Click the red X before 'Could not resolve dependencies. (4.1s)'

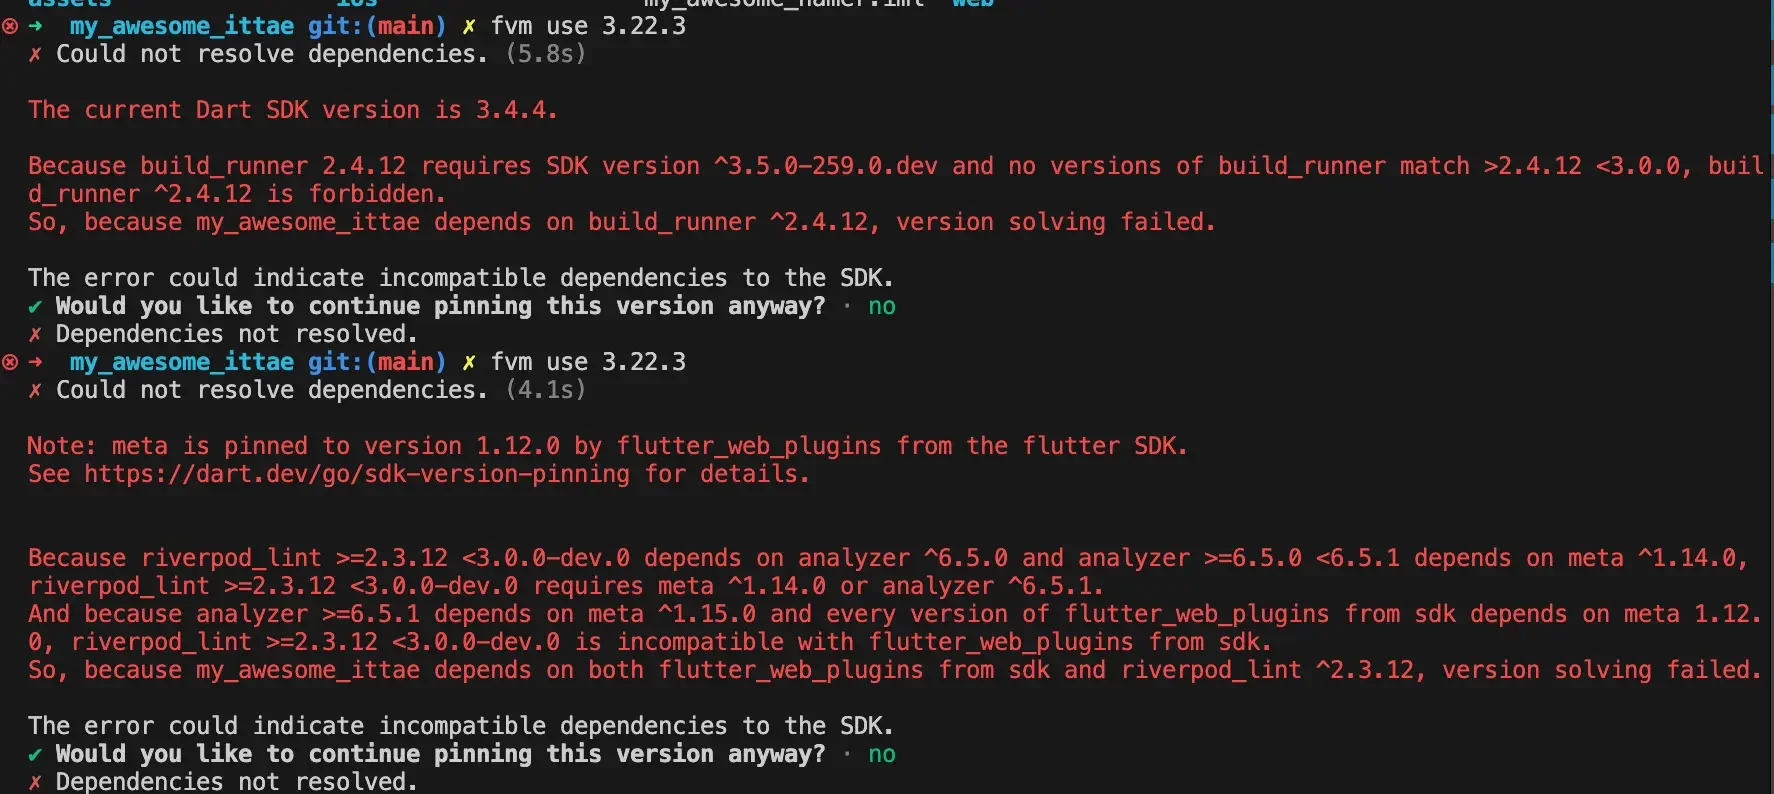35,391
